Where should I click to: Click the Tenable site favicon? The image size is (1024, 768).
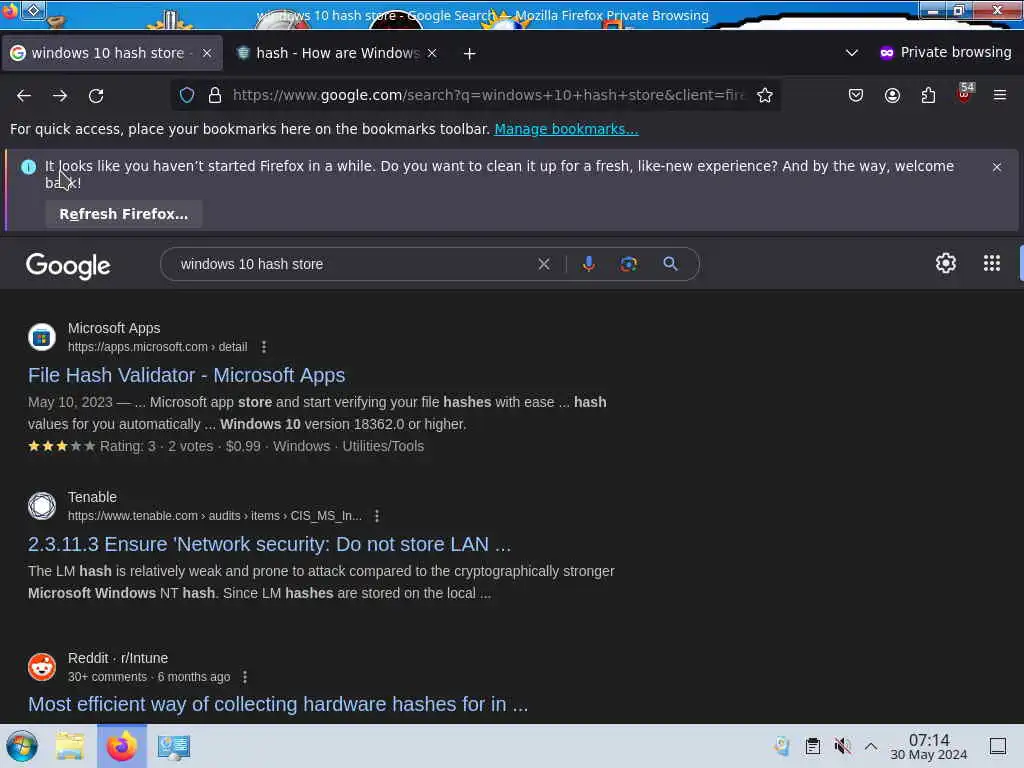point(42,506)
